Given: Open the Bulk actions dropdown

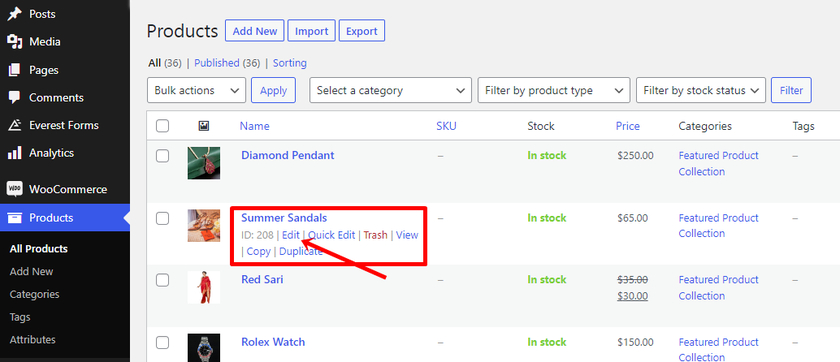Looking at the screenshot, I should tap(196, 90).
